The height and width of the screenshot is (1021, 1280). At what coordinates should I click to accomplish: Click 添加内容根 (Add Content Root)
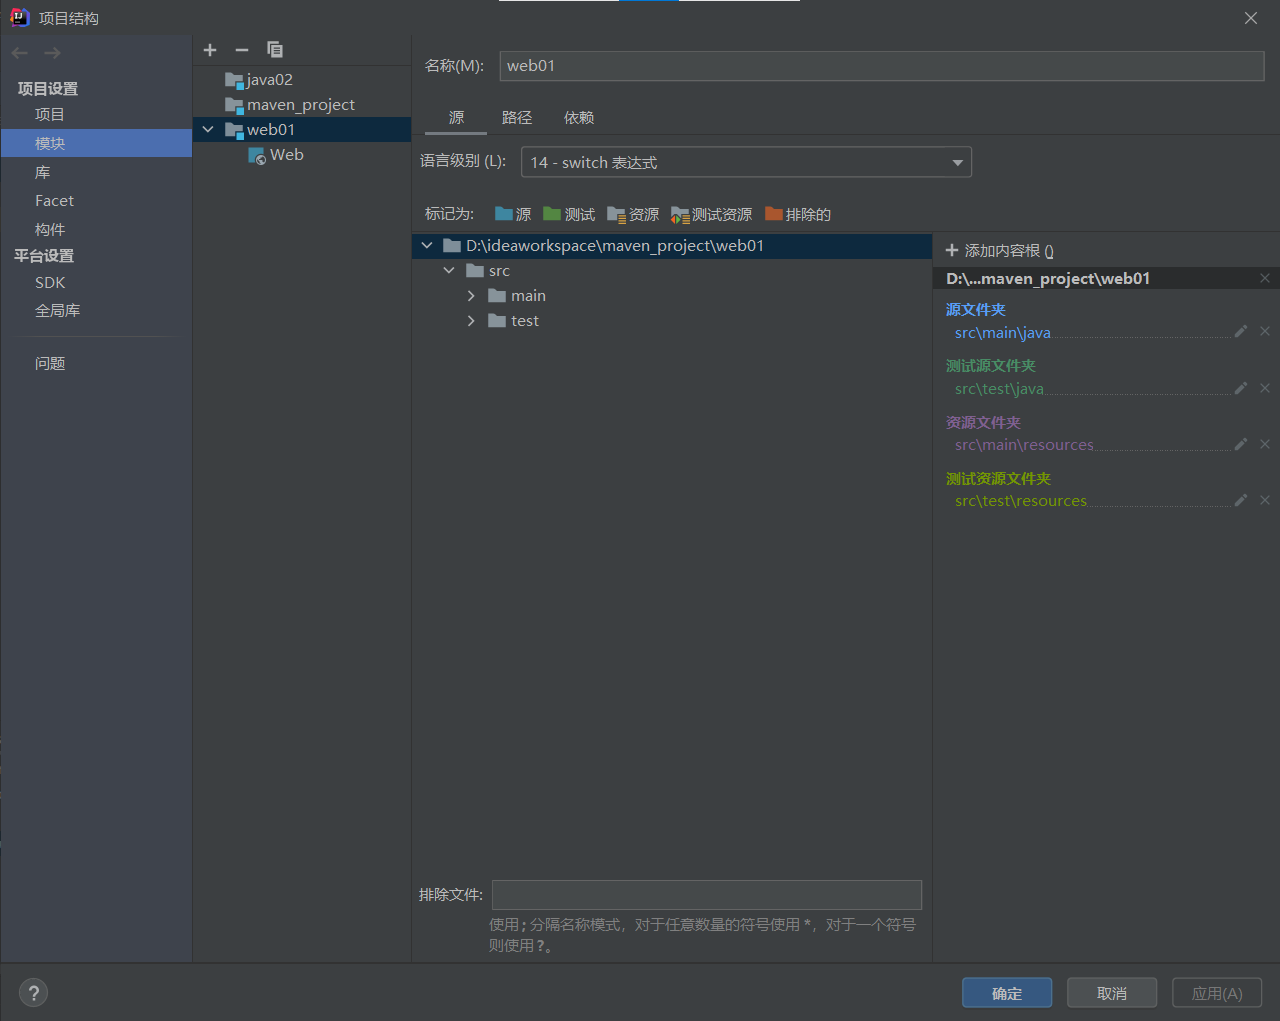pyautogui.click(x=999, y=251)
